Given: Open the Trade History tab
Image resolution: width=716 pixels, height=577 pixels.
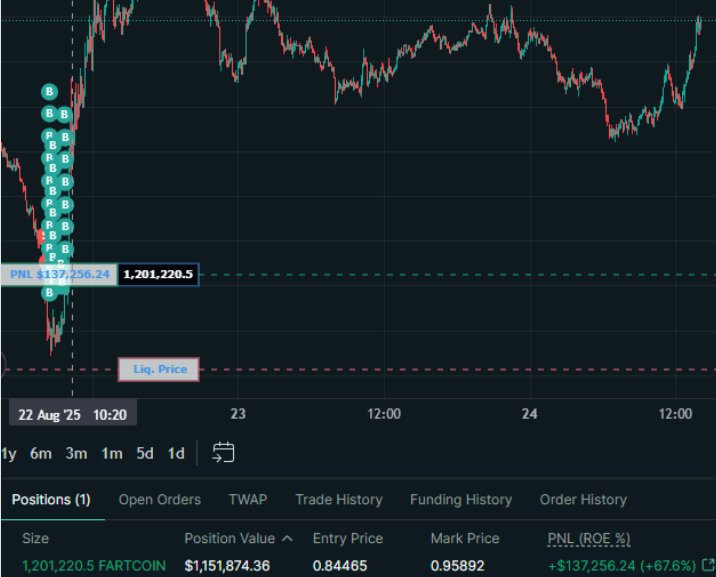Looking at the screenshot, I should click(x=338, y=499).
